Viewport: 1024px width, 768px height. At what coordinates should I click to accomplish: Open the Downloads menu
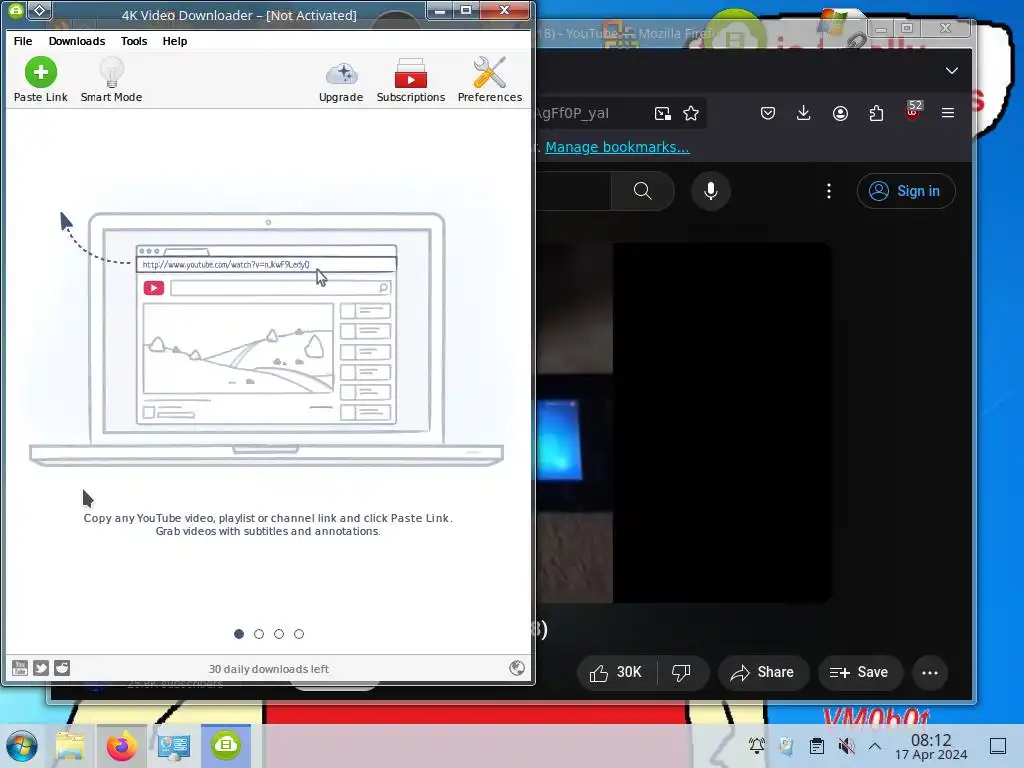point(76,40)
